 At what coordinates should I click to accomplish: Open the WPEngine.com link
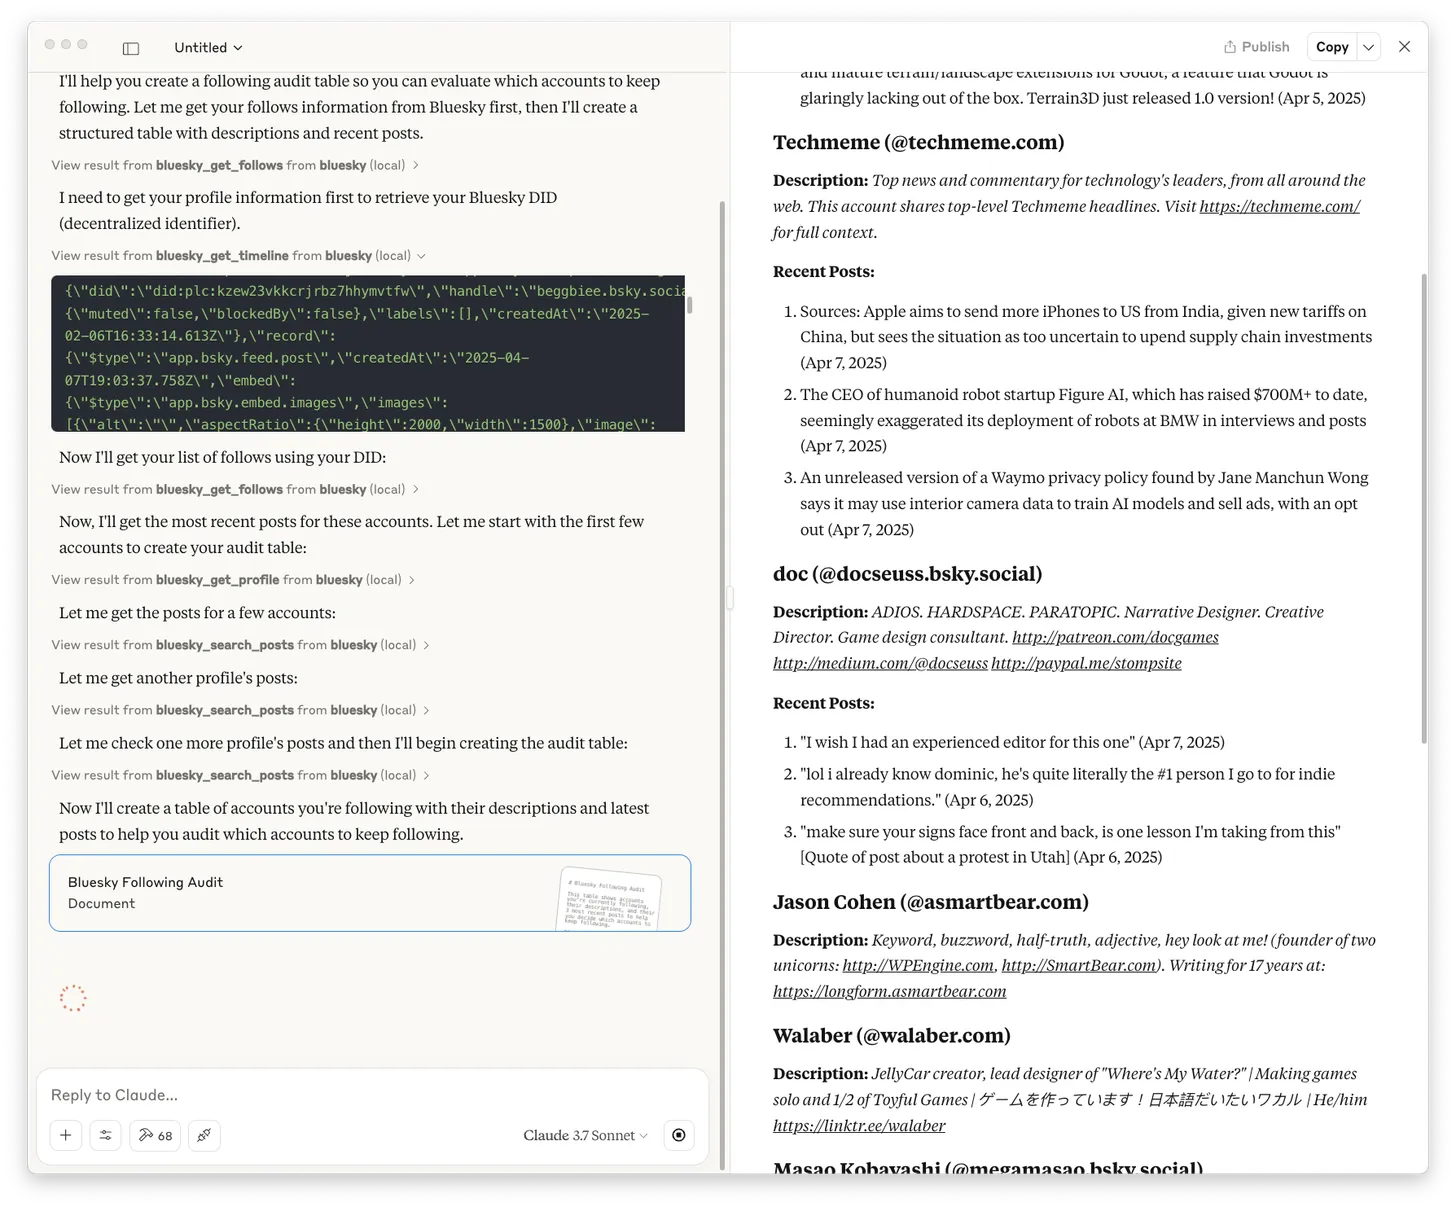click(918, 965)
